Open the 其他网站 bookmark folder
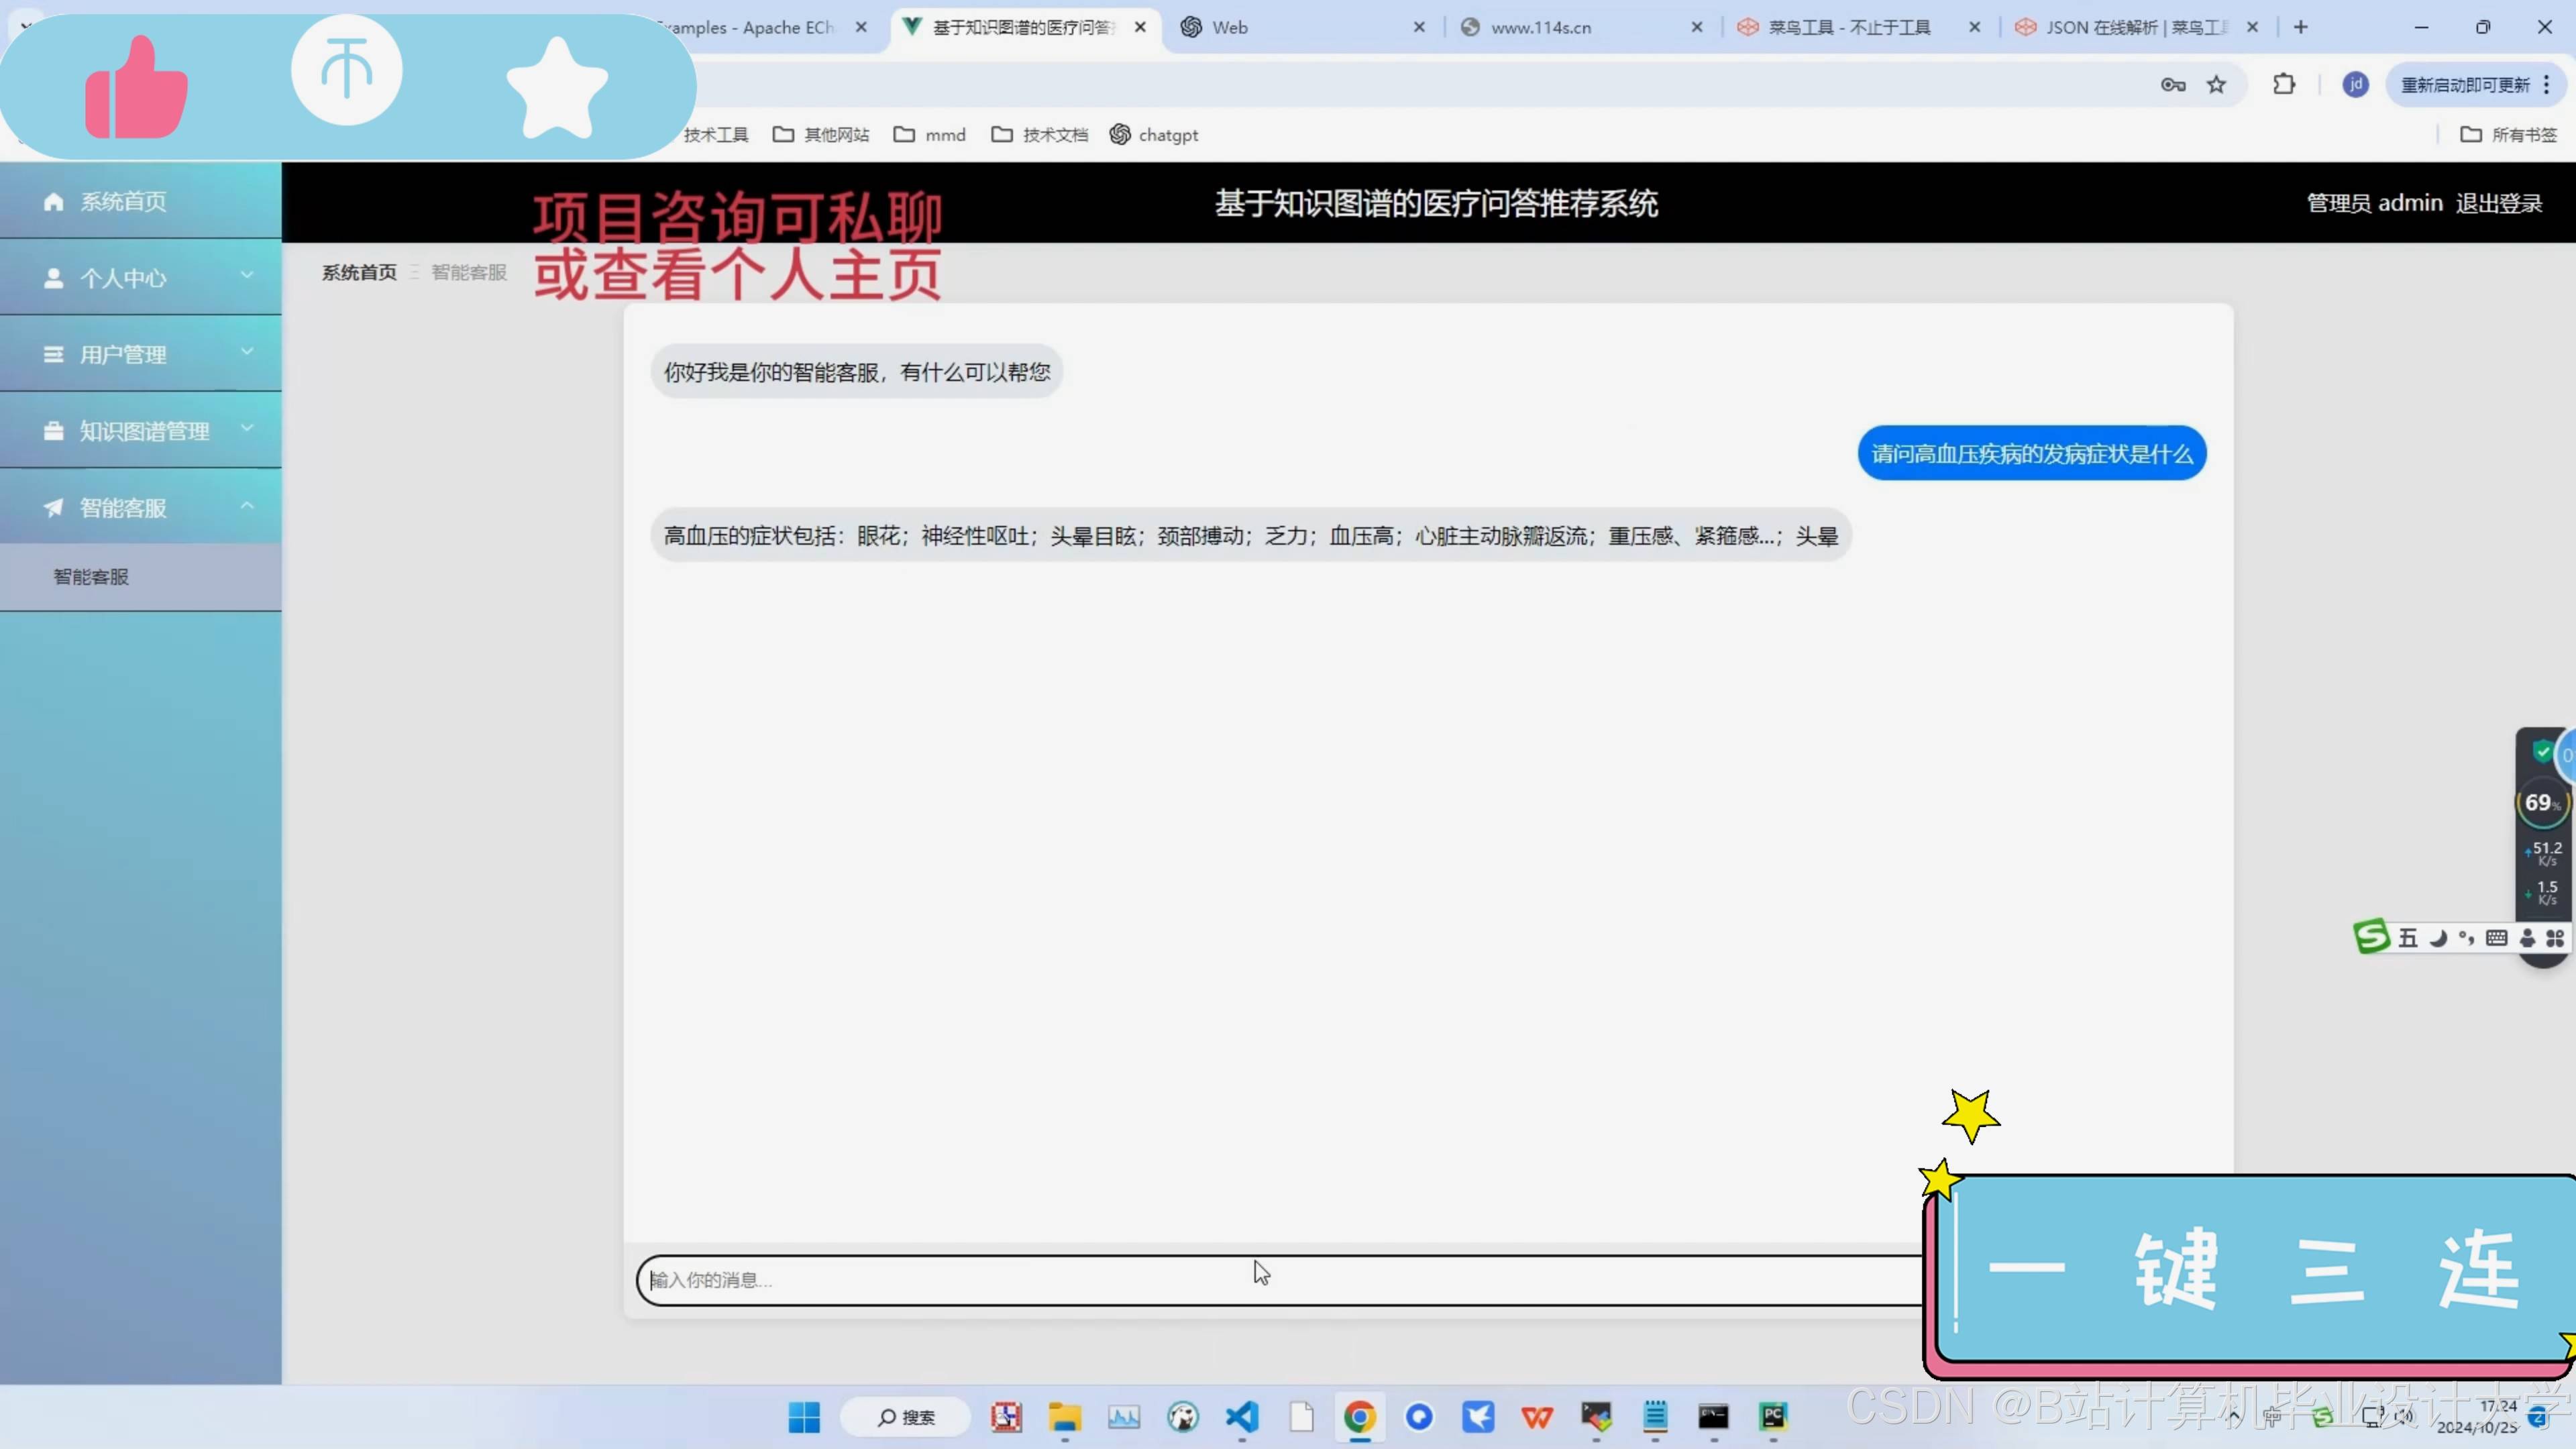 [821, 135]
